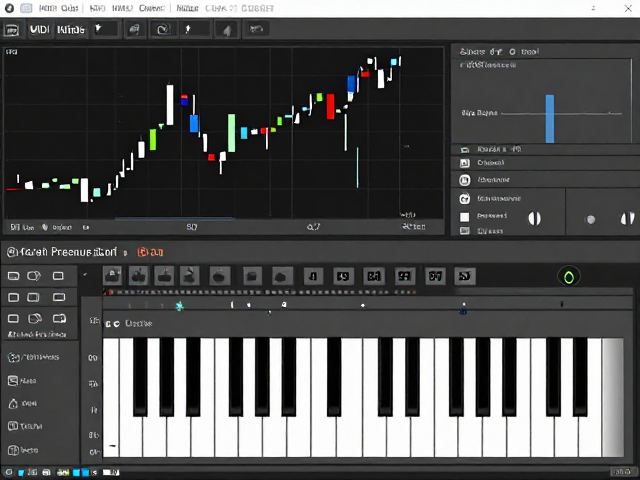Image resolution: width=640 pixels, height=480 pixels.
Task: Toggle the bottom small checkbox in the right panel
Action: pos(464,231)
